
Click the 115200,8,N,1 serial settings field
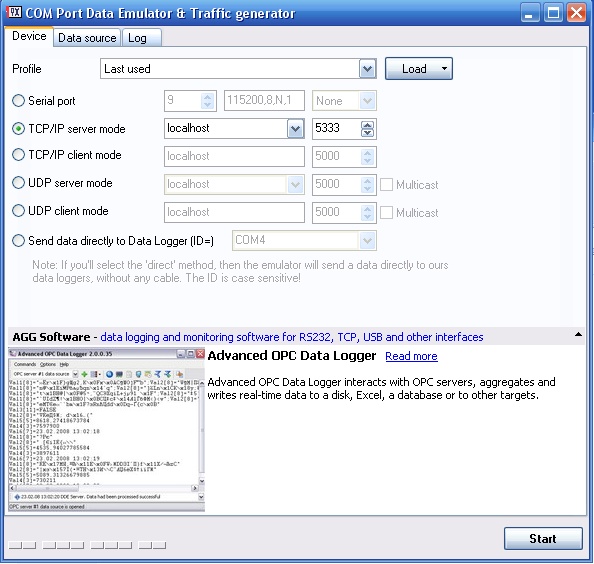point(264,101)
